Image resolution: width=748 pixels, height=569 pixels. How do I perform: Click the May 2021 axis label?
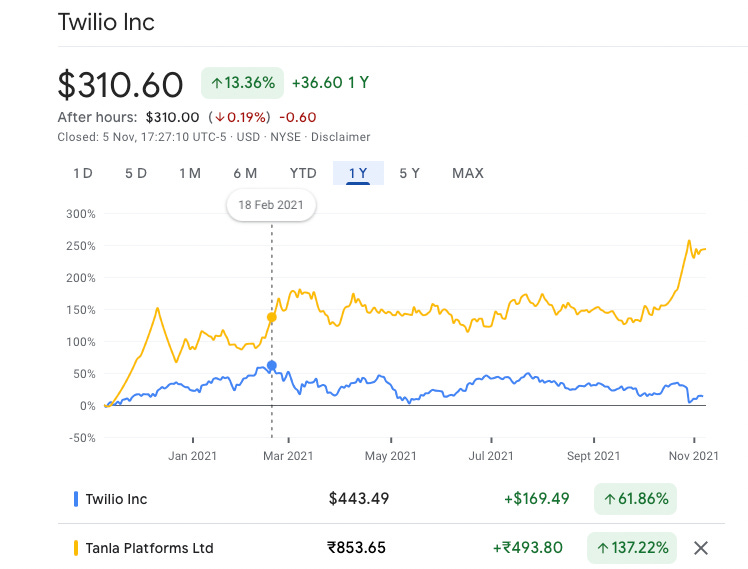[x=391, y=456]
